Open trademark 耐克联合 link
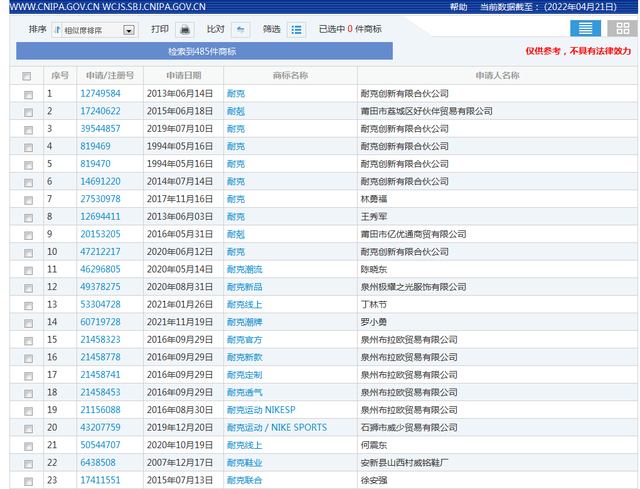This screenshot has width=640, height=489. (x=244, y=480)
